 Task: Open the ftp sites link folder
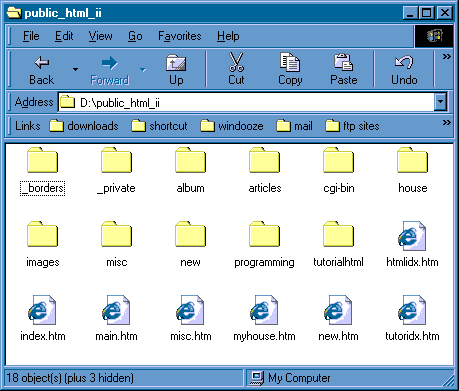(x=352, y=126)
